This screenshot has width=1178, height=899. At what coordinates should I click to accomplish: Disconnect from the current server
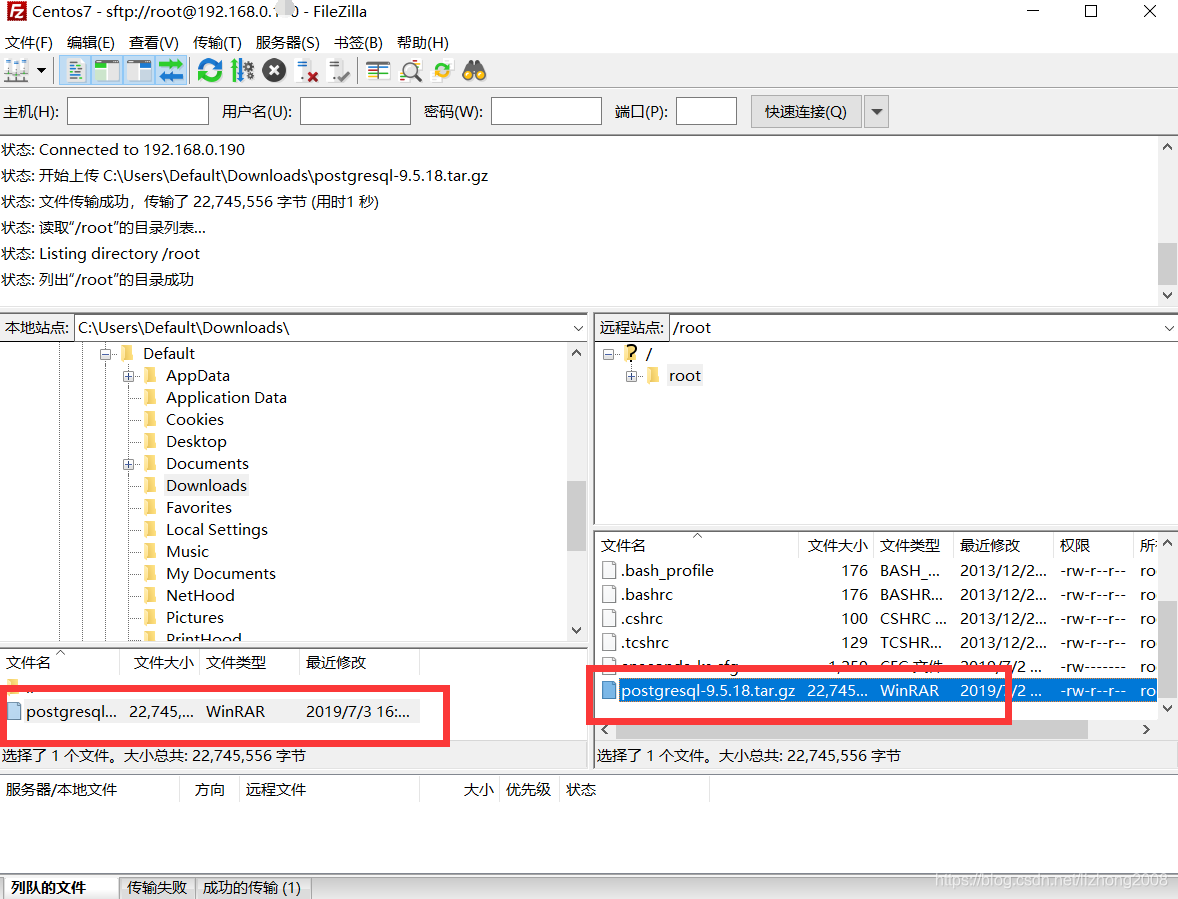(x=307, y=71)
